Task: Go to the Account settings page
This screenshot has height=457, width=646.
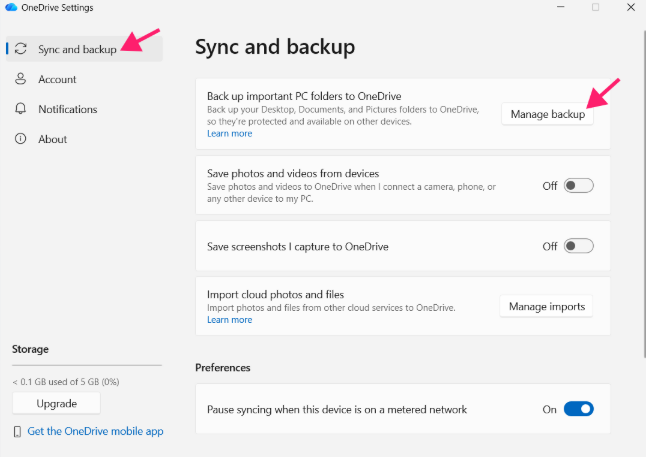Action: click(x=84, y=79)
